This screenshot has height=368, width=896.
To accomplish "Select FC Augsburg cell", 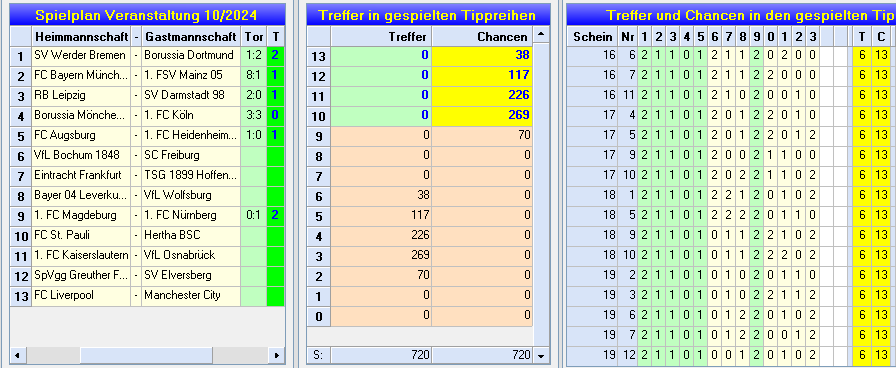I will coord(81,135).
